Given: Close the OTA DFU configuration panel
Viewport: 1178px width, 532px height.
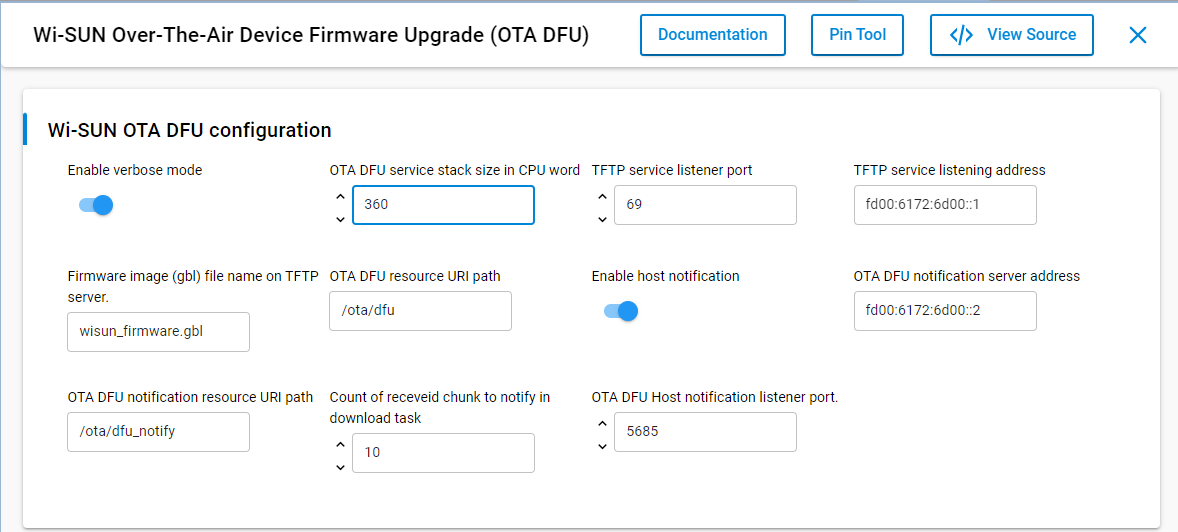Looking at the screenshot, I should point(1137,35).
